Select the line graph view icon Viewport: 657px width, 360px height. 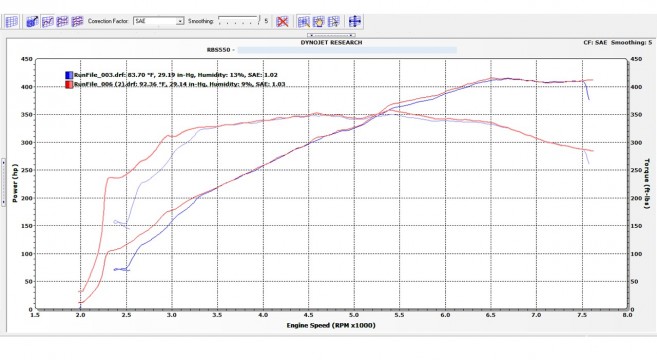click(x=47, y=21)
